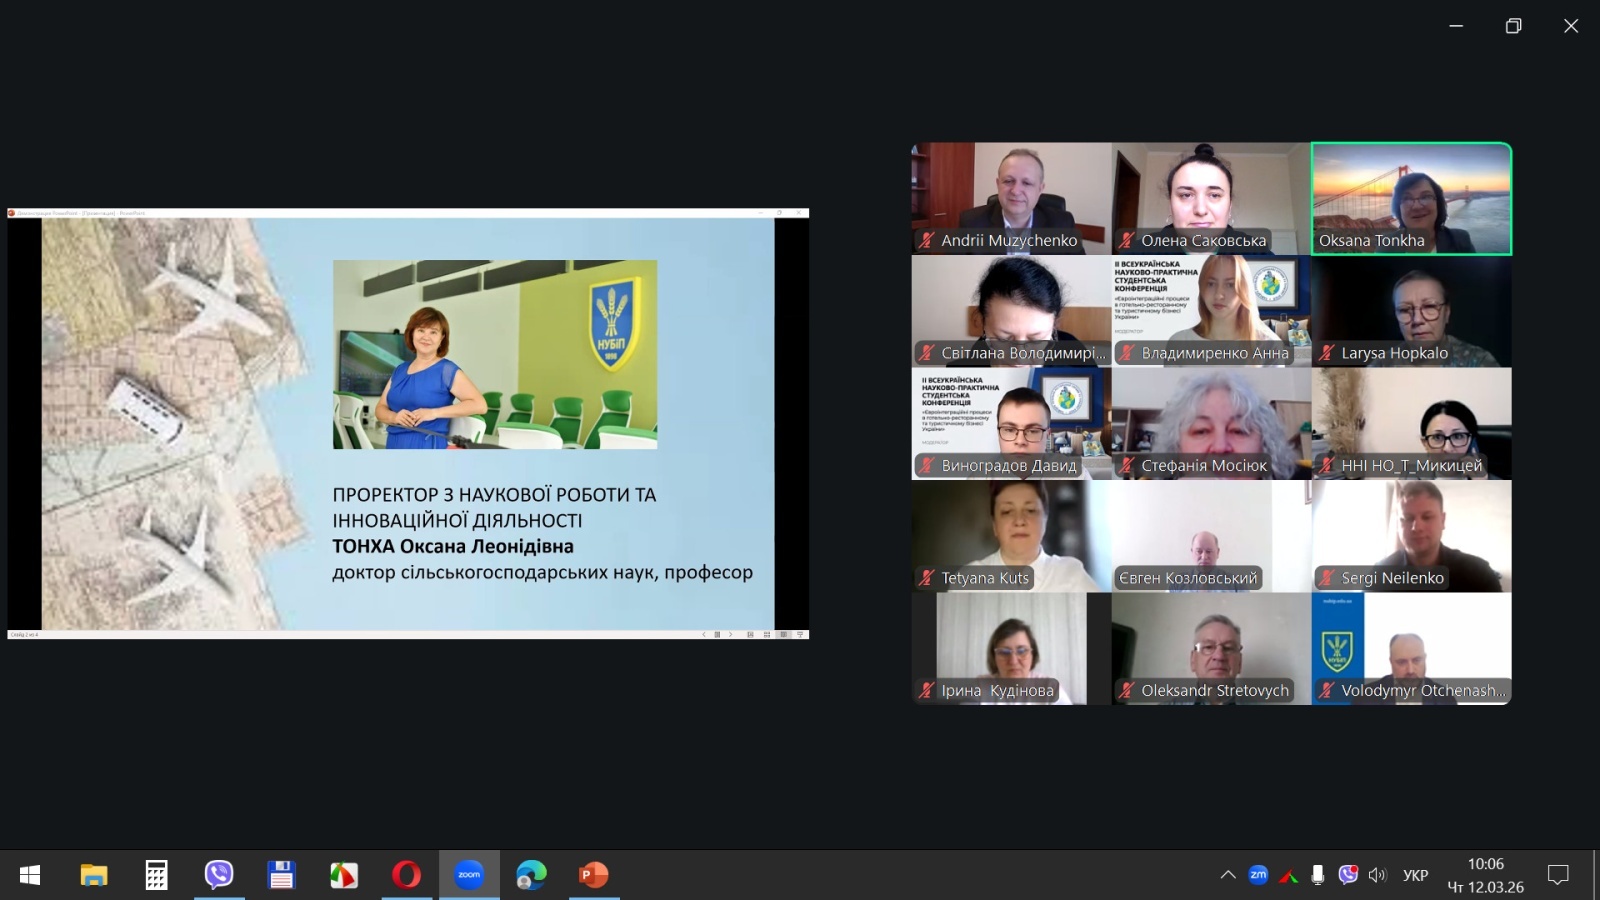Screen dimensions: 1600x900
Task: Open Calculator from the taskbar
Action: pos(156,875)
